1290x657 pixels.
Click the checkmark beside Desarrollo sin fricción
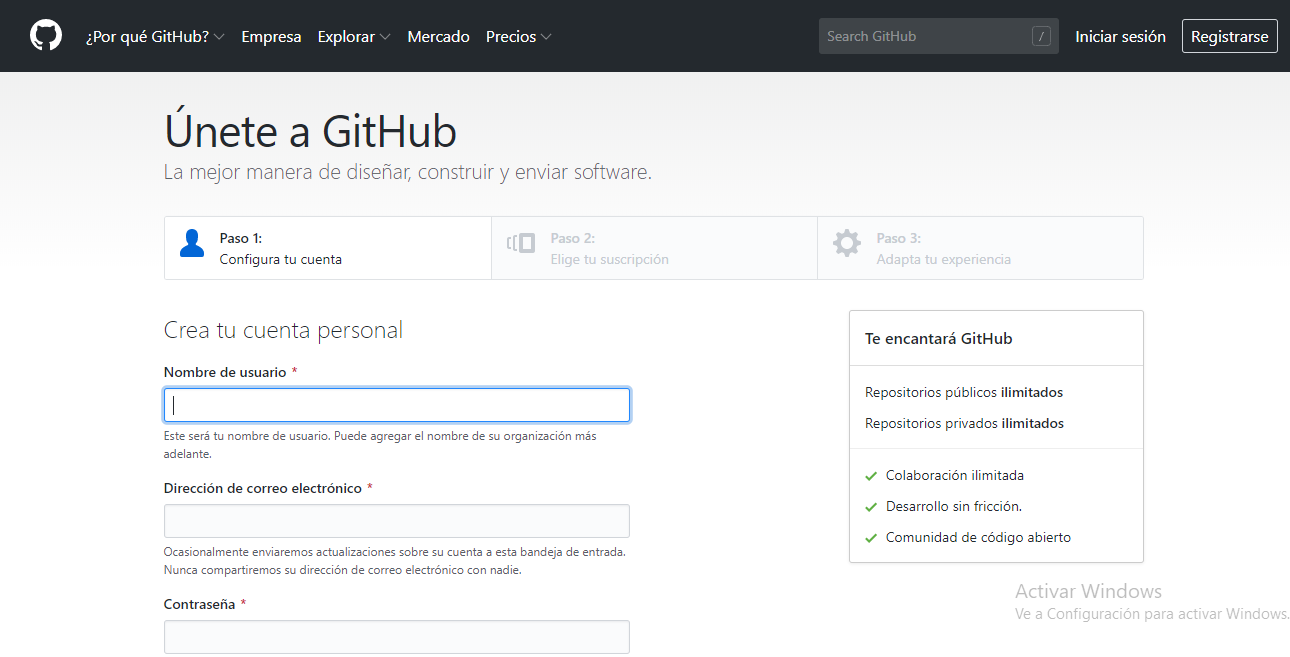[871, 507]
